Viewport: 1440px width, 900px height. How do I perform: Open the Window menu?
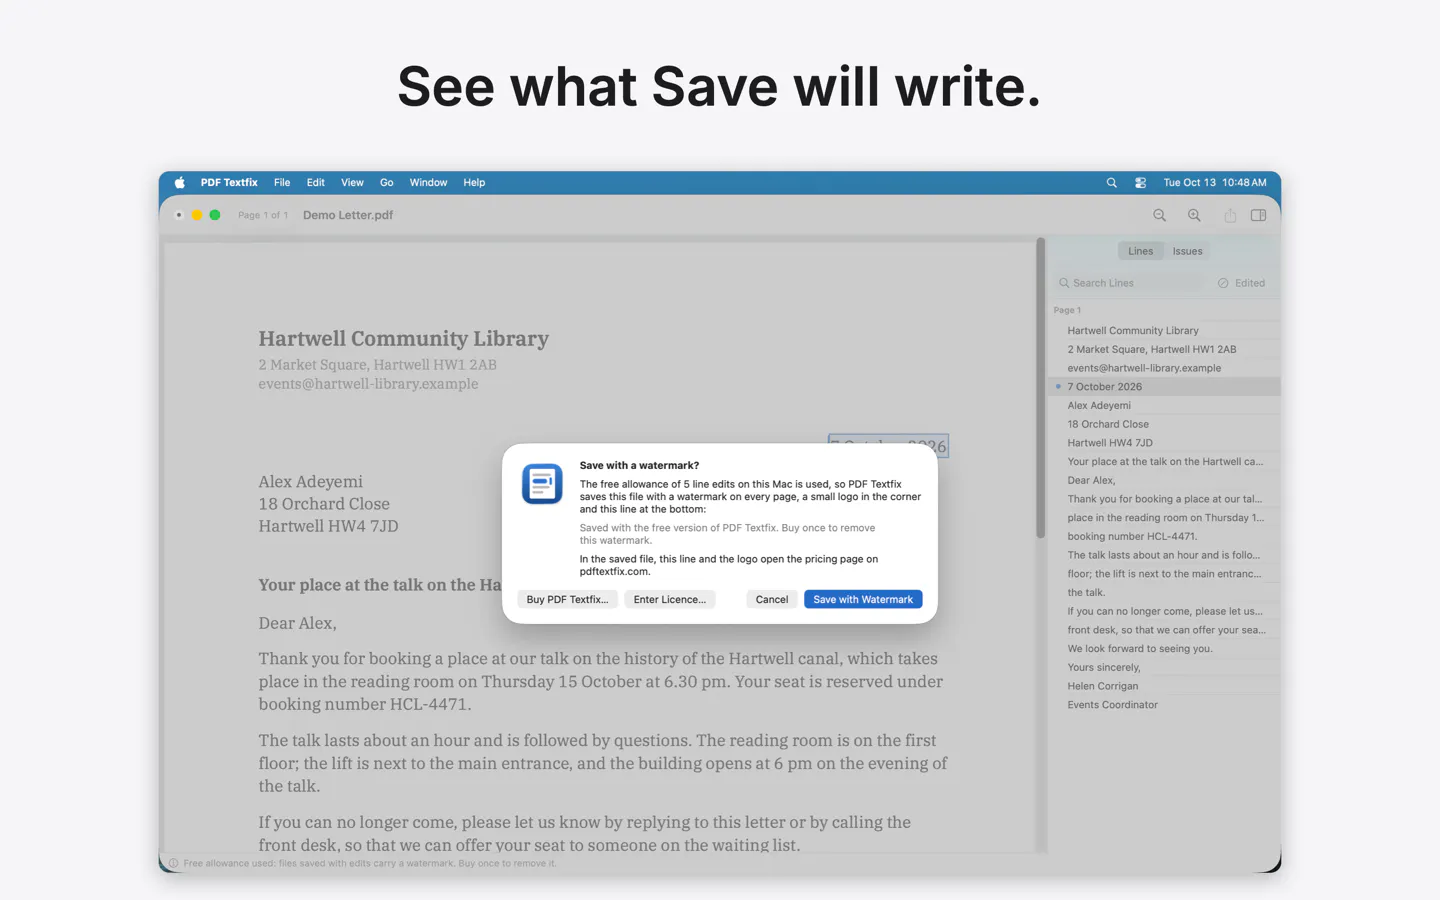pyautogui.click(x=428, y=183)
